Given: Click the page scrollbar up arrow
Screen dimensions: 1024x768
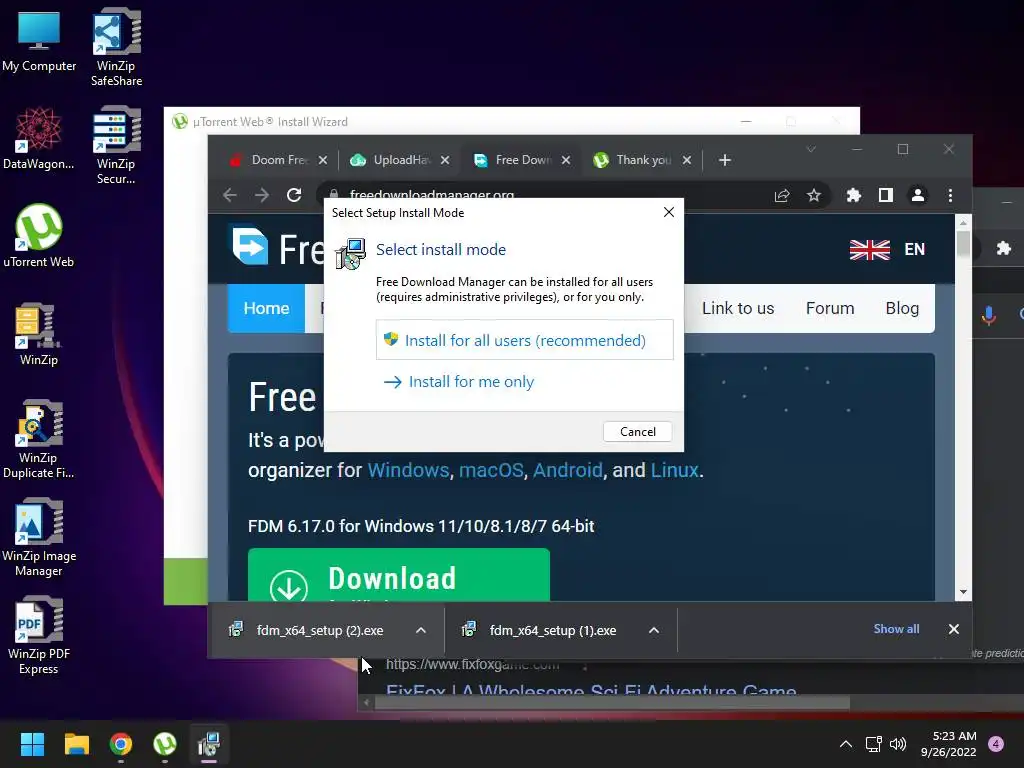Looking at the screenshot, I should click(963, 223).
